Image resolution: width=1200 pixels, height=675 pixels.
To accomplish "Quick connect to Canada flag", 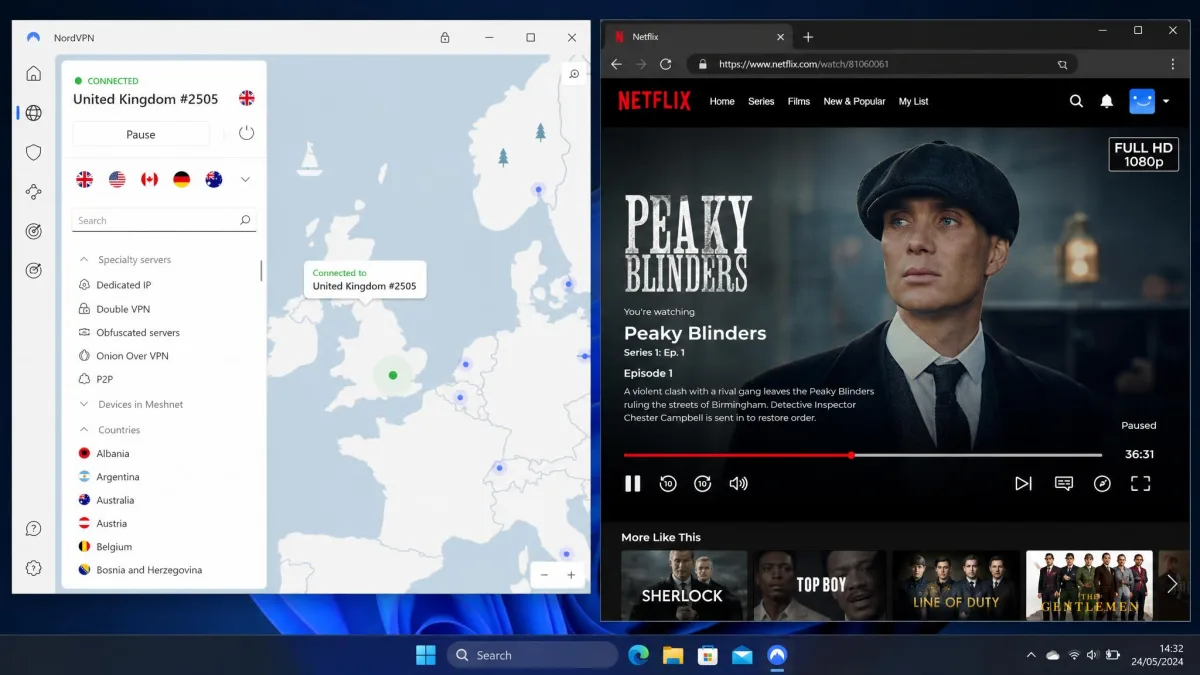I will [x=149, y=179].
